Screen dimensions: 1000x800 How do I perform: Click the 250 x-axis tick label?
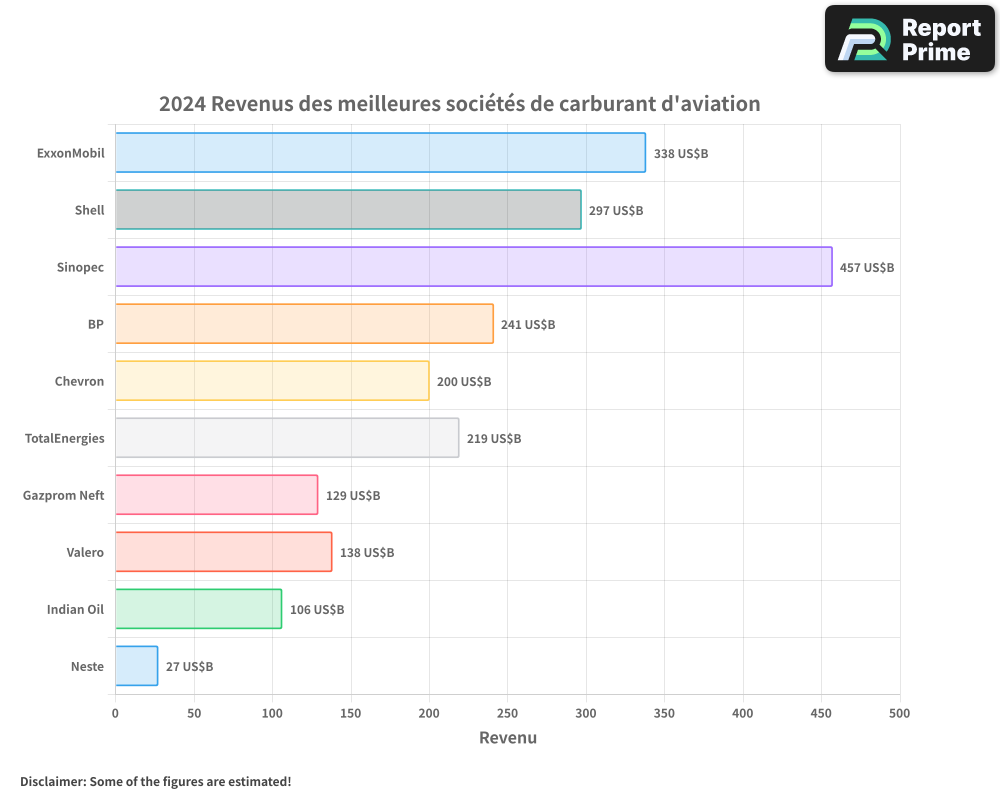(x=507, y=713)
